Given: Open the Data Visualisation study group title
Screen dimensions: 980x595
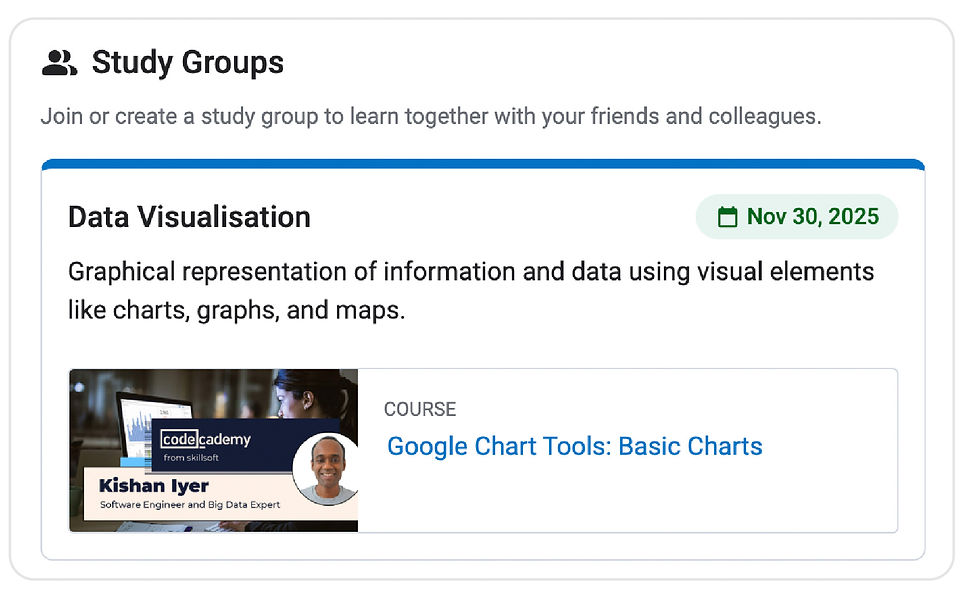Looking at the screenshot, I should [x=189, y=217].
